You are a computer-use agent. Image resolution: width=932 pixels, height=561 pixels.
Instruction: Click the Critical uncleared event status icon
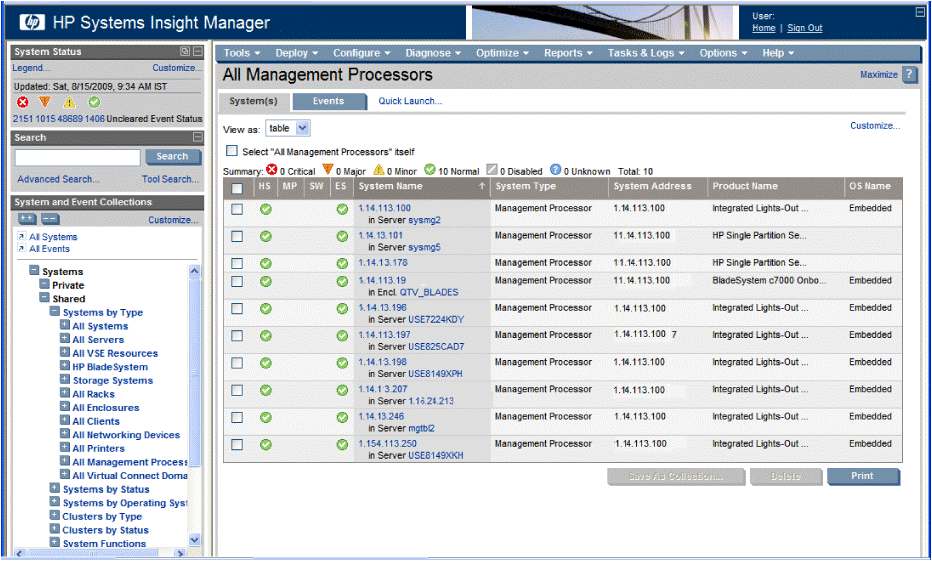point(23,102)
